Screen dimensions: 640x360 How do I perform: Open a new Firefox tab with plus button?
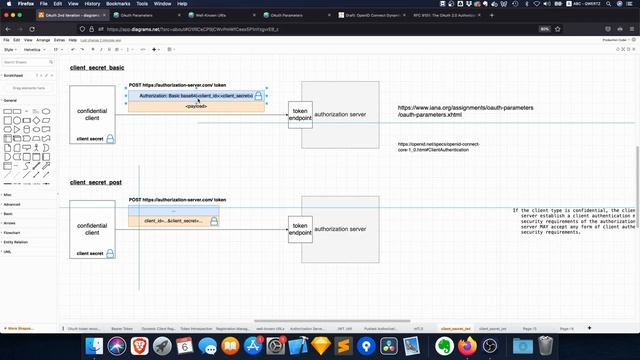pyautogui.click(x=491, y=15)
